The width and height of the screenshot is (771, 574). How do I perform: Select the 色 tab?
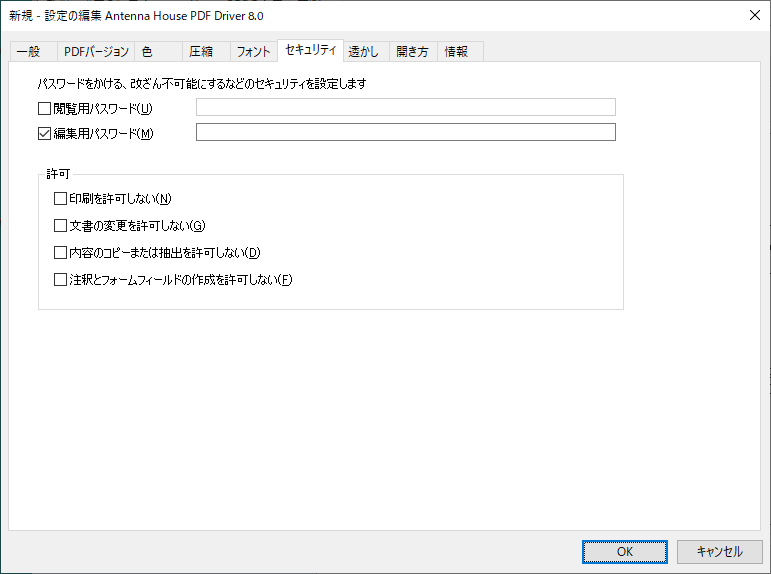158,52
